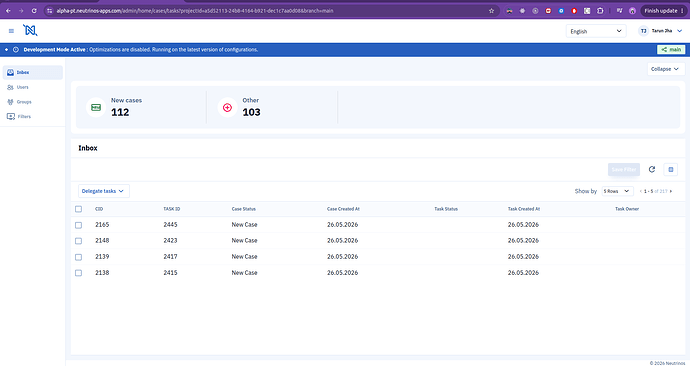This screenshot has width=690, height=366.
Task: Open the Filters sidebar item
Action: [33, 117]
